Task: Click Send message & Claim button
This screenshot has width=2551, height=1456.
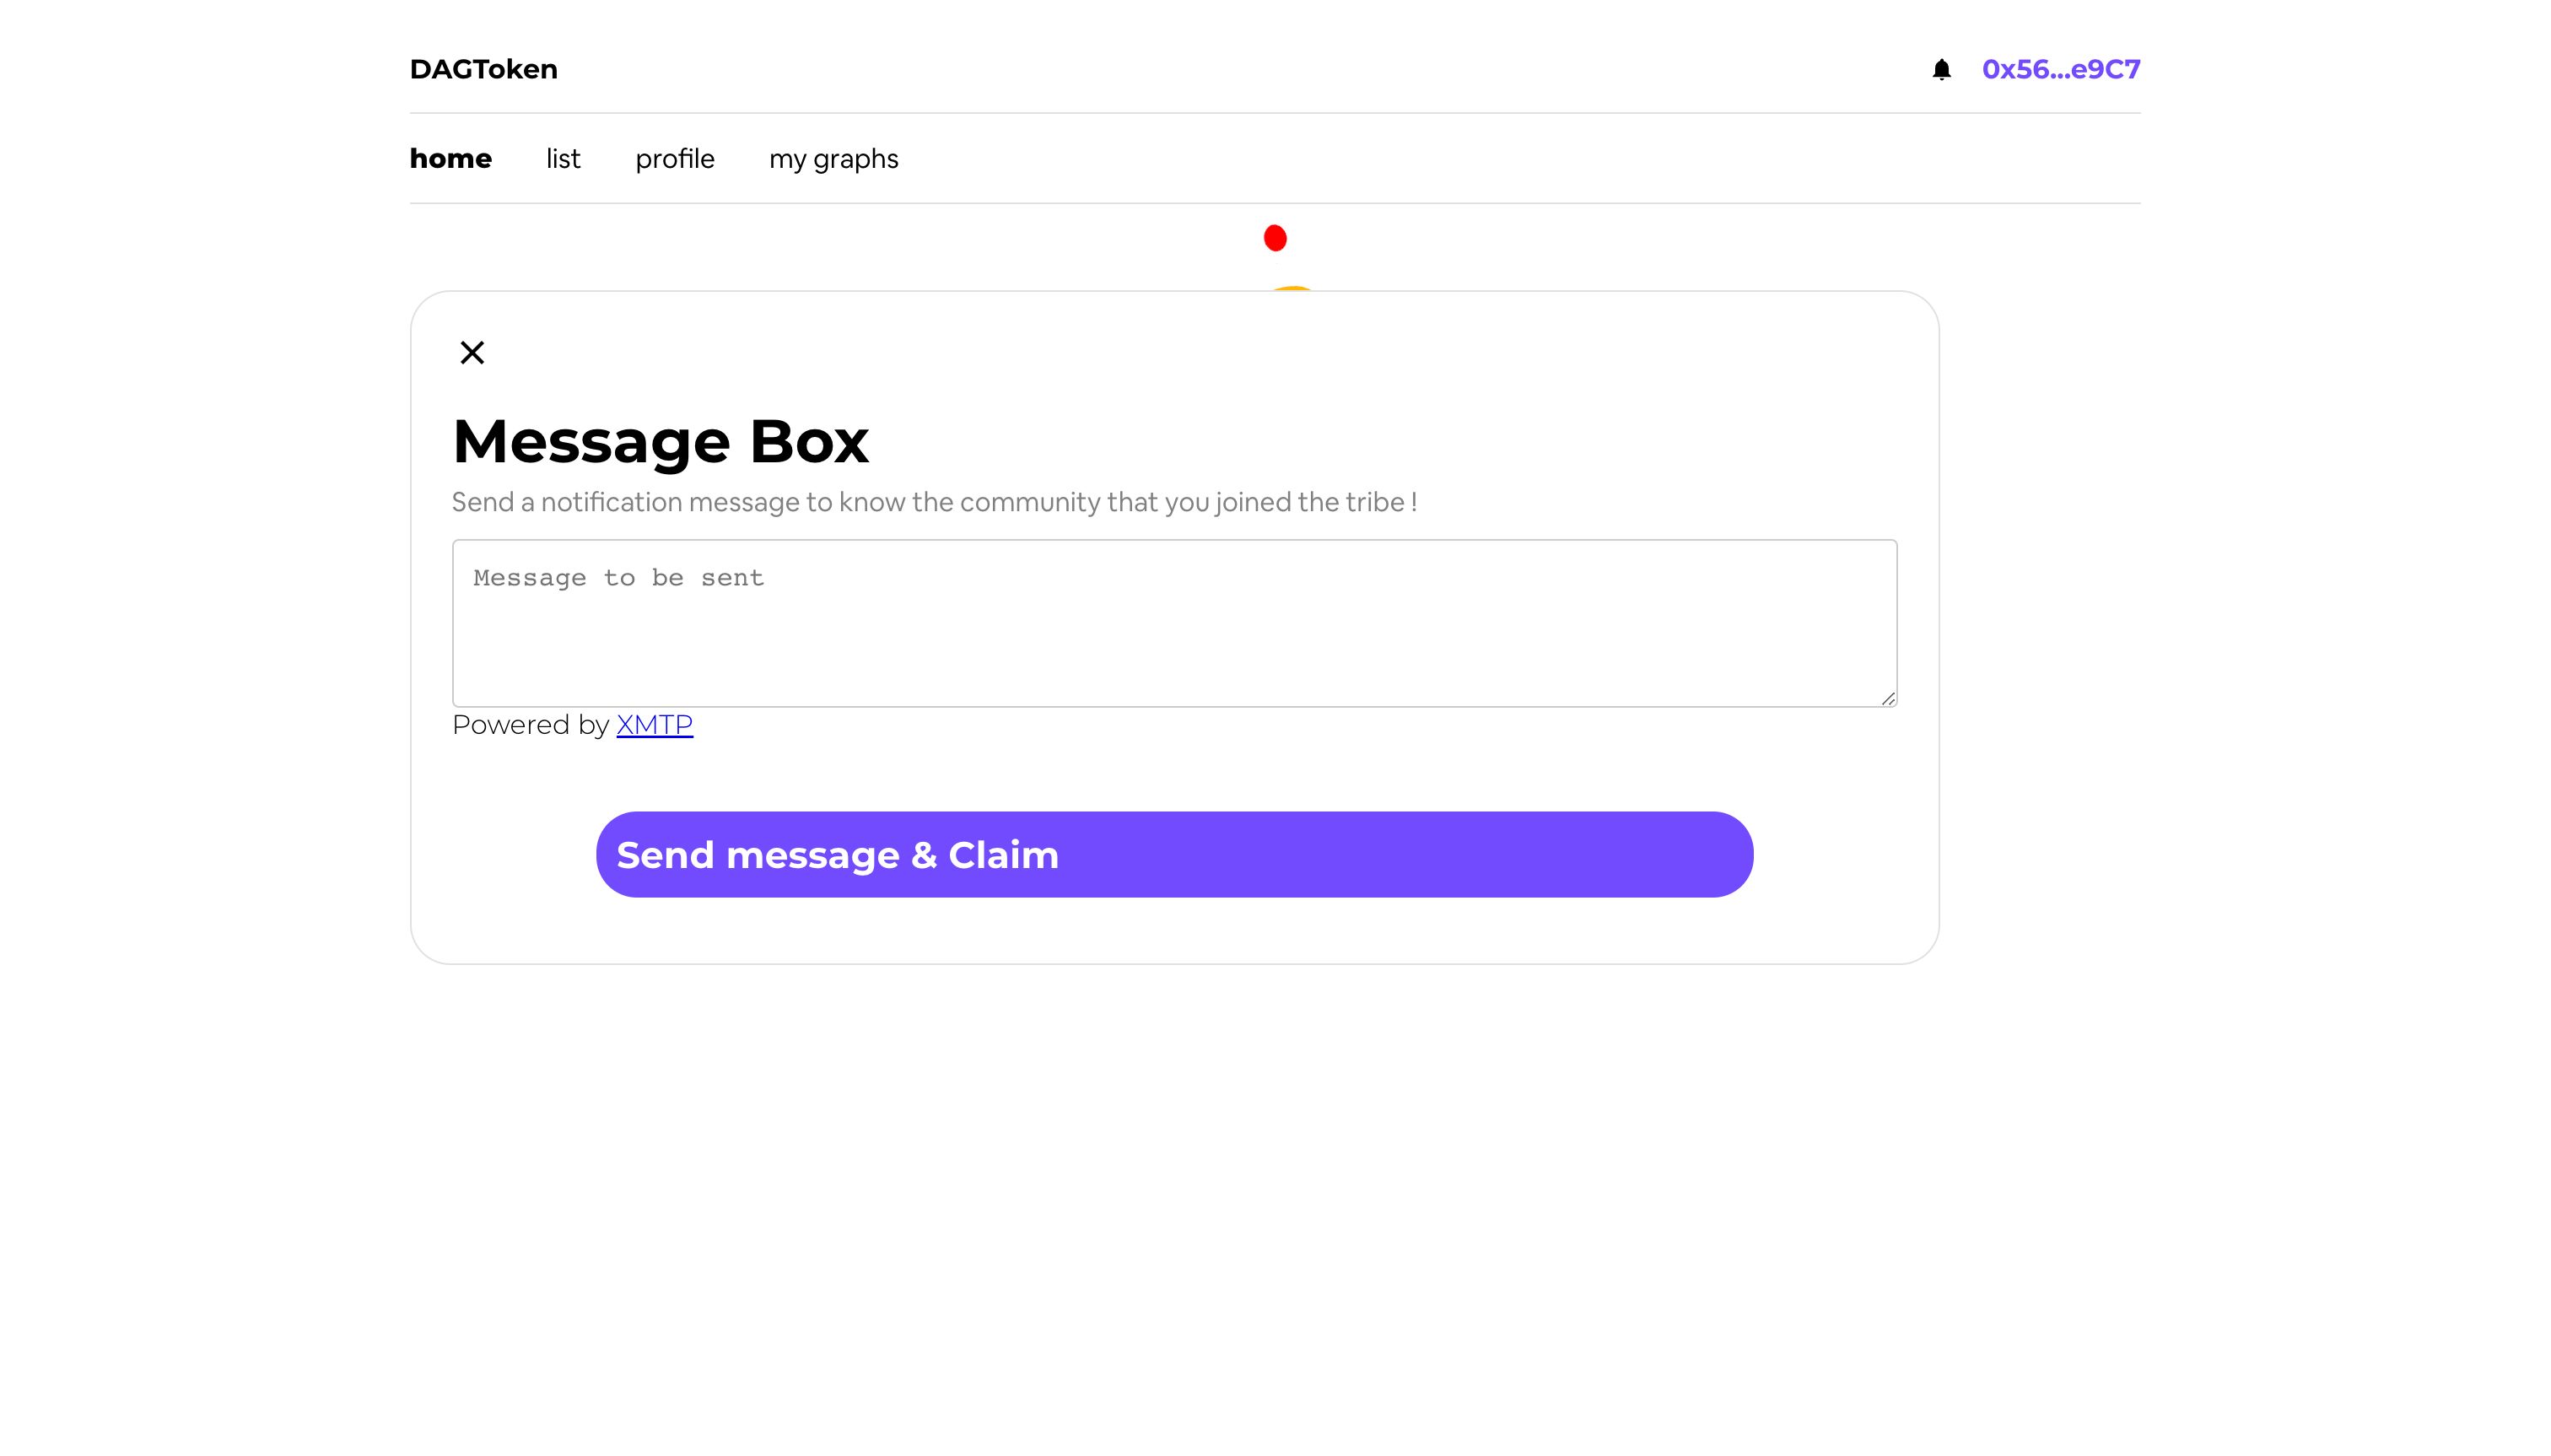Action: click(1174, 854)
